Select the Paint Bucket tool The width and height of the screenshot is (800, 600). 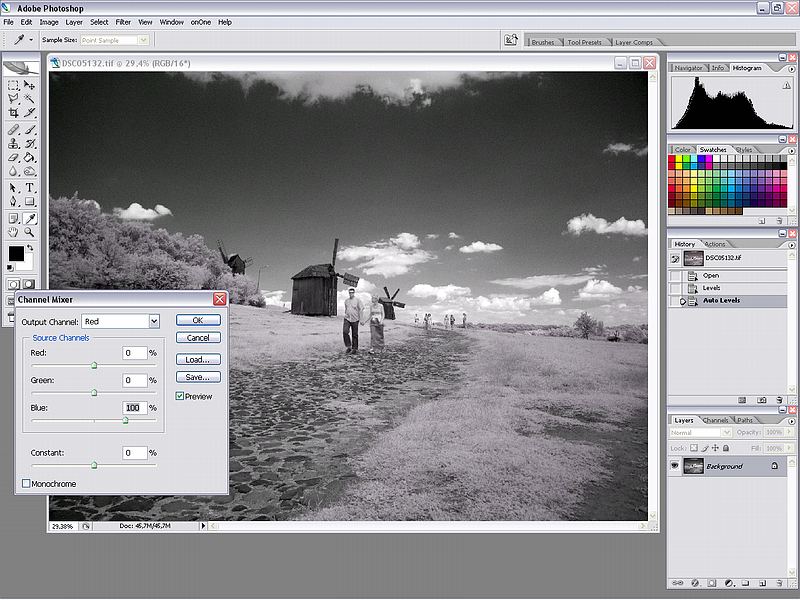point(30,158)
